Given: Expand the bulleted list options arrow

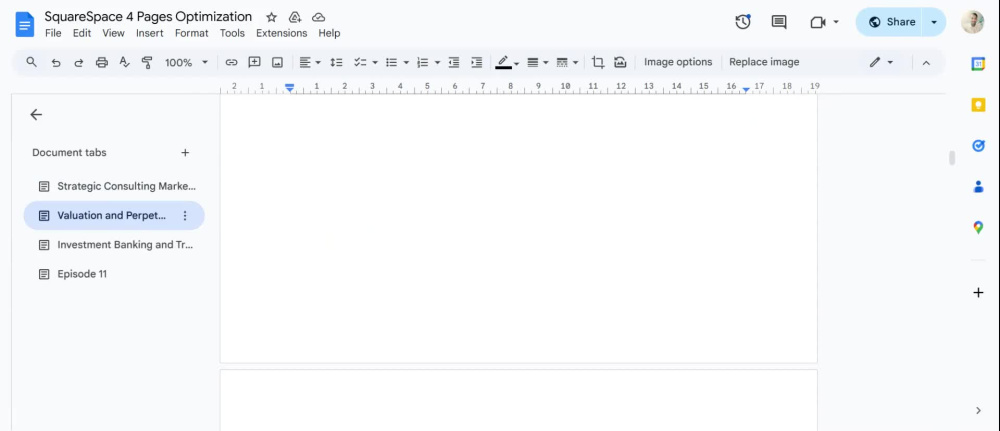Looking at the screenshot, I should coord(406,62).
